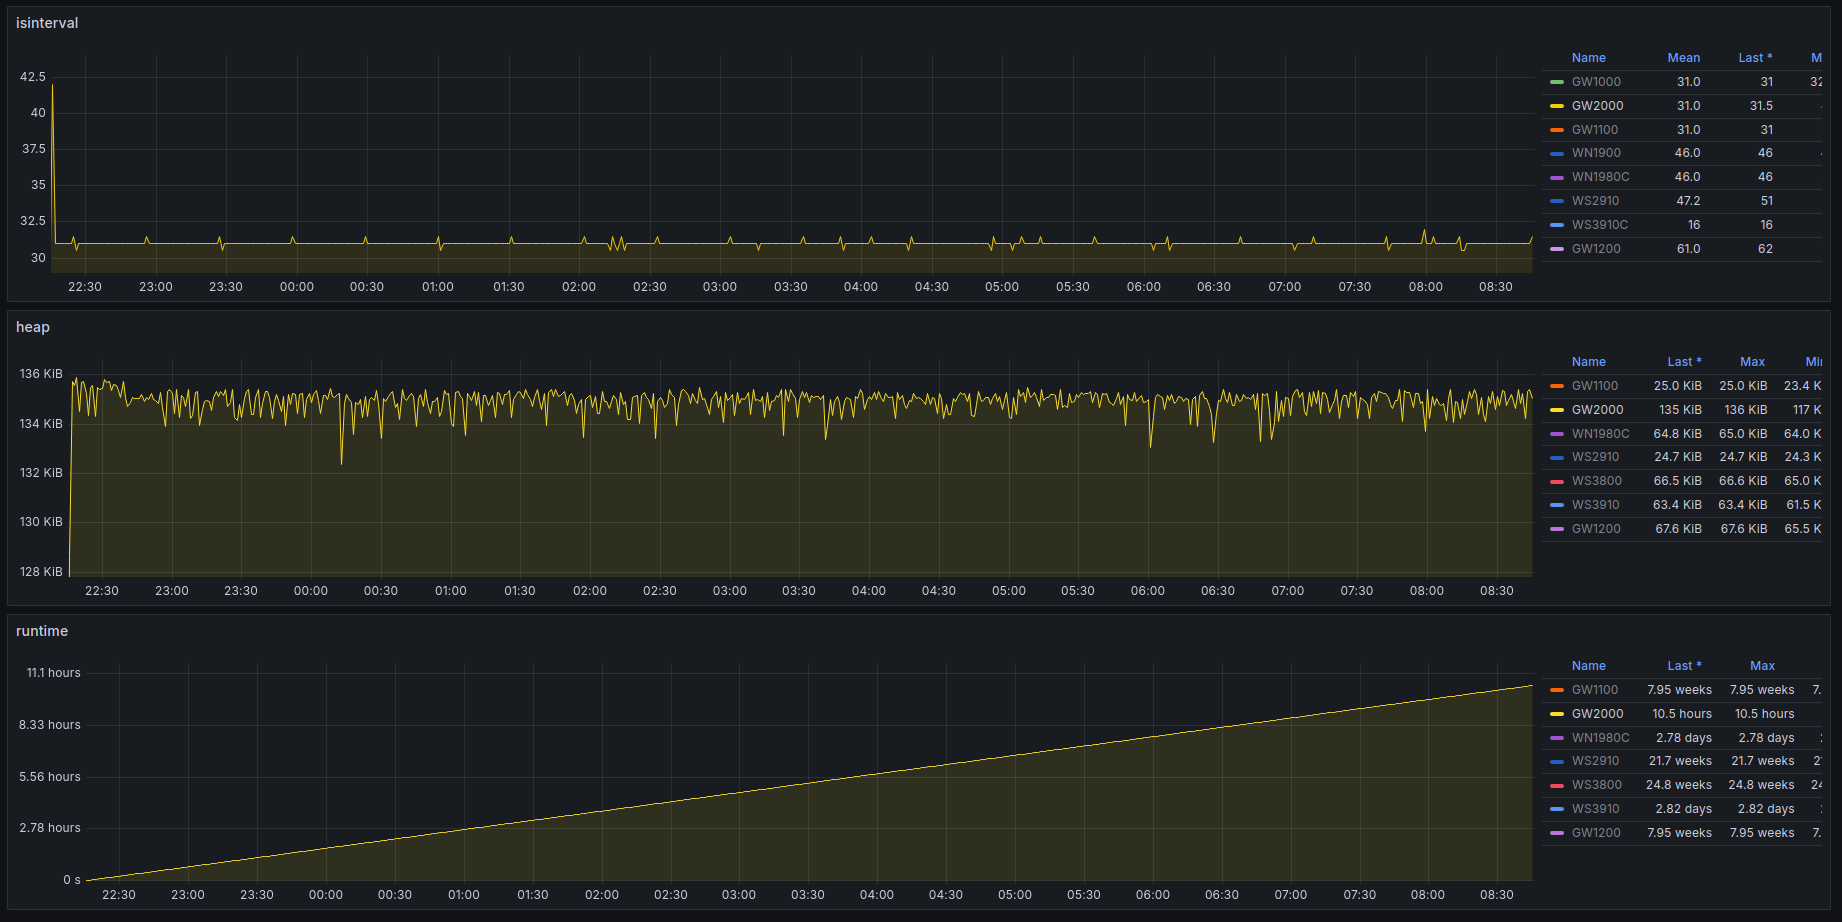Open the runtime panel title menu
1842x922 pixels.
click(x=42, y=631)
